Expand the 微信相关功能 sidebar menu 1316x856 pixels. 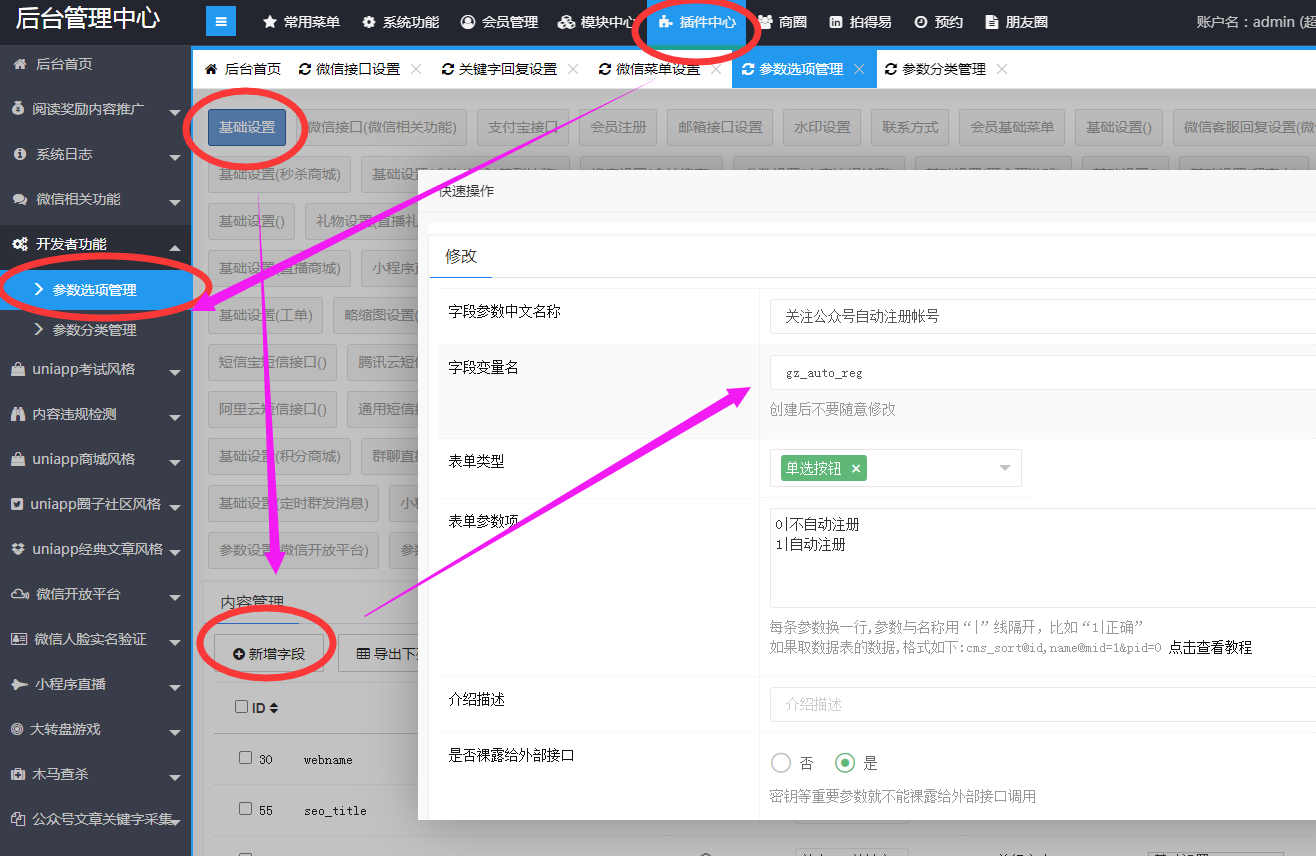[x=174, y=202]
